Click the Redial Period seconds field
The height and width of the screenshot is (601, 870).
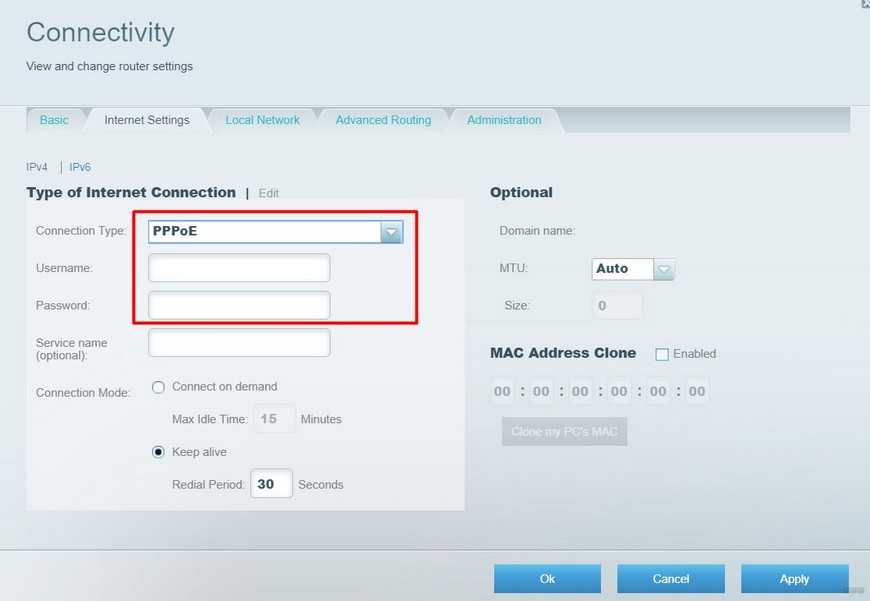(x=271, y=484)
